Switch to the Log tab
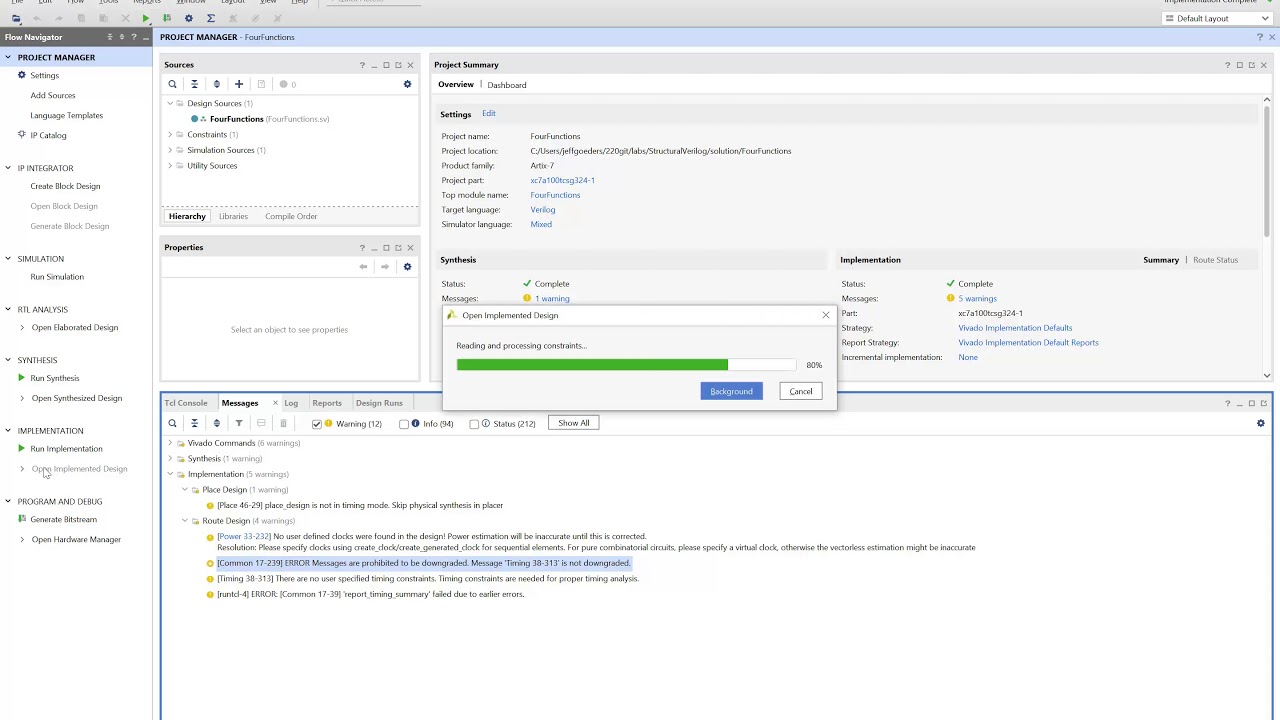 [x=291, y=403]
